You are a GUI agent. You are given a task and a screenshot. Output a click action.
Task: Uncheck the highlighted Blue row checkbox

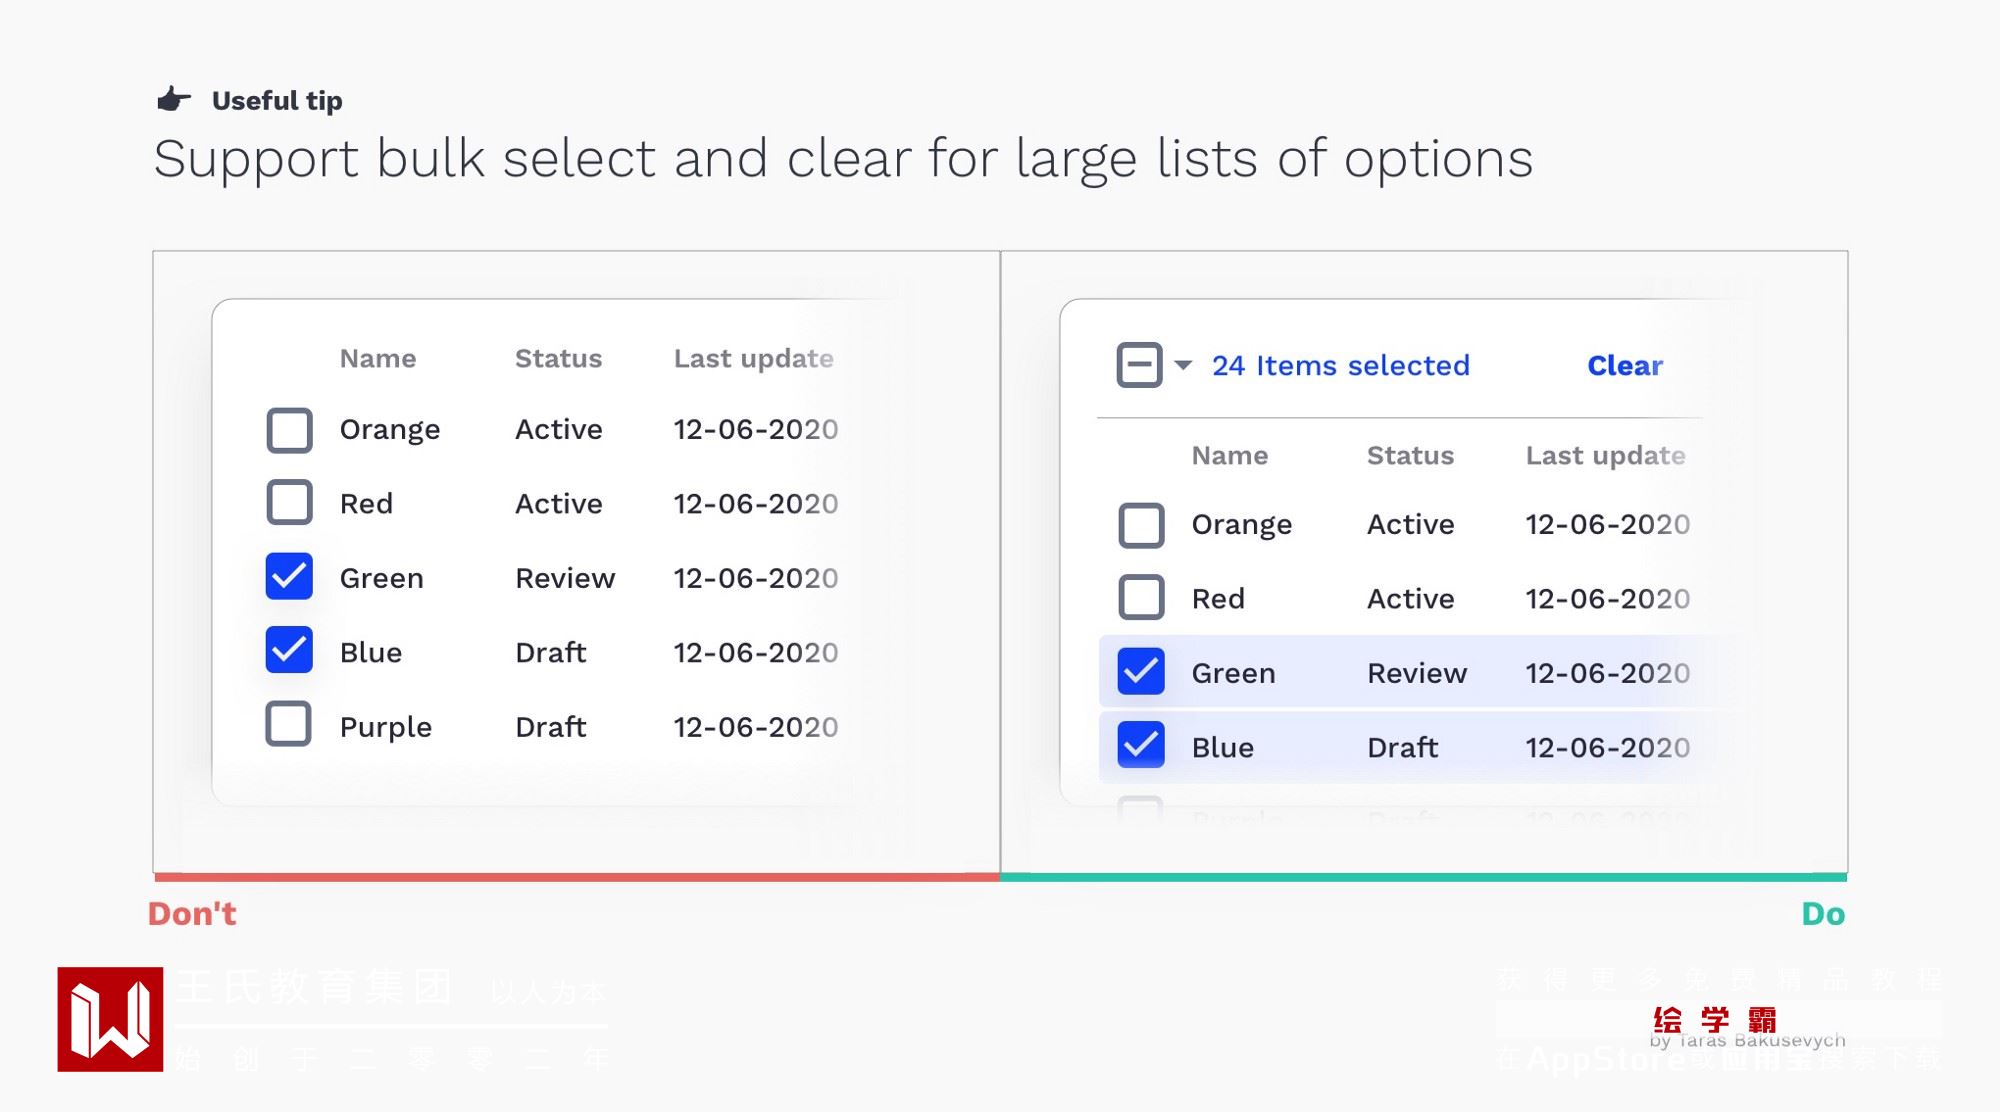tap(1141, 745)
